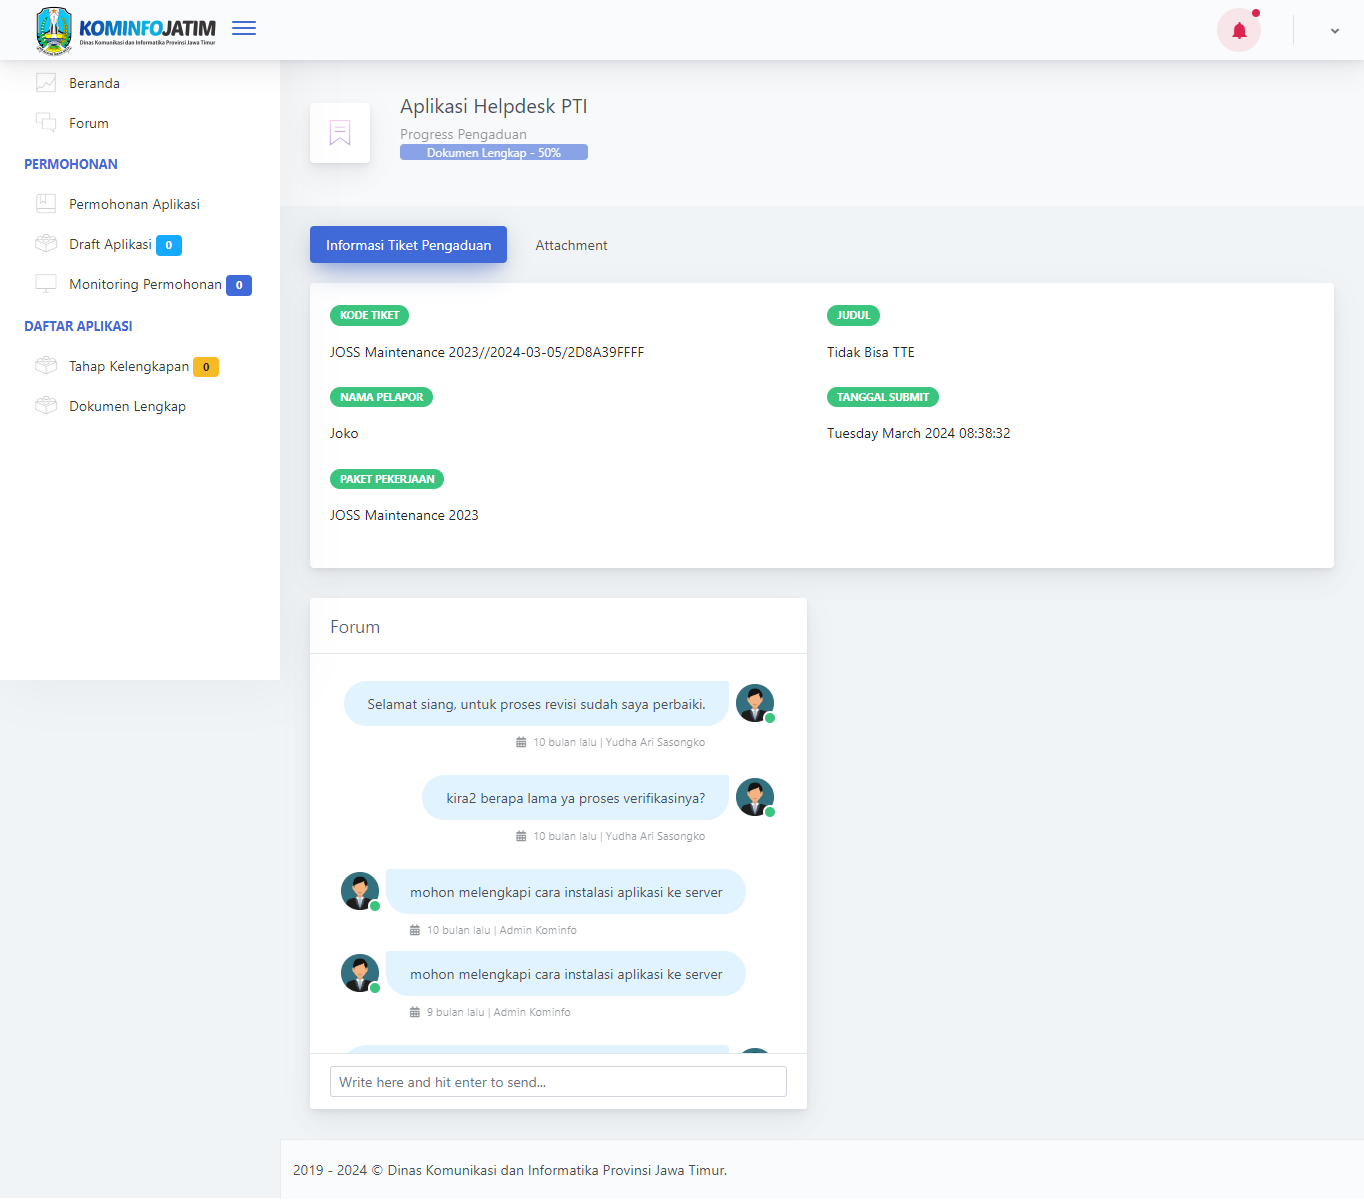Click the Dokumen Lengkap 50% progress bar
The height and width of the screenshot is (1201, 1364).
[493, 153]
